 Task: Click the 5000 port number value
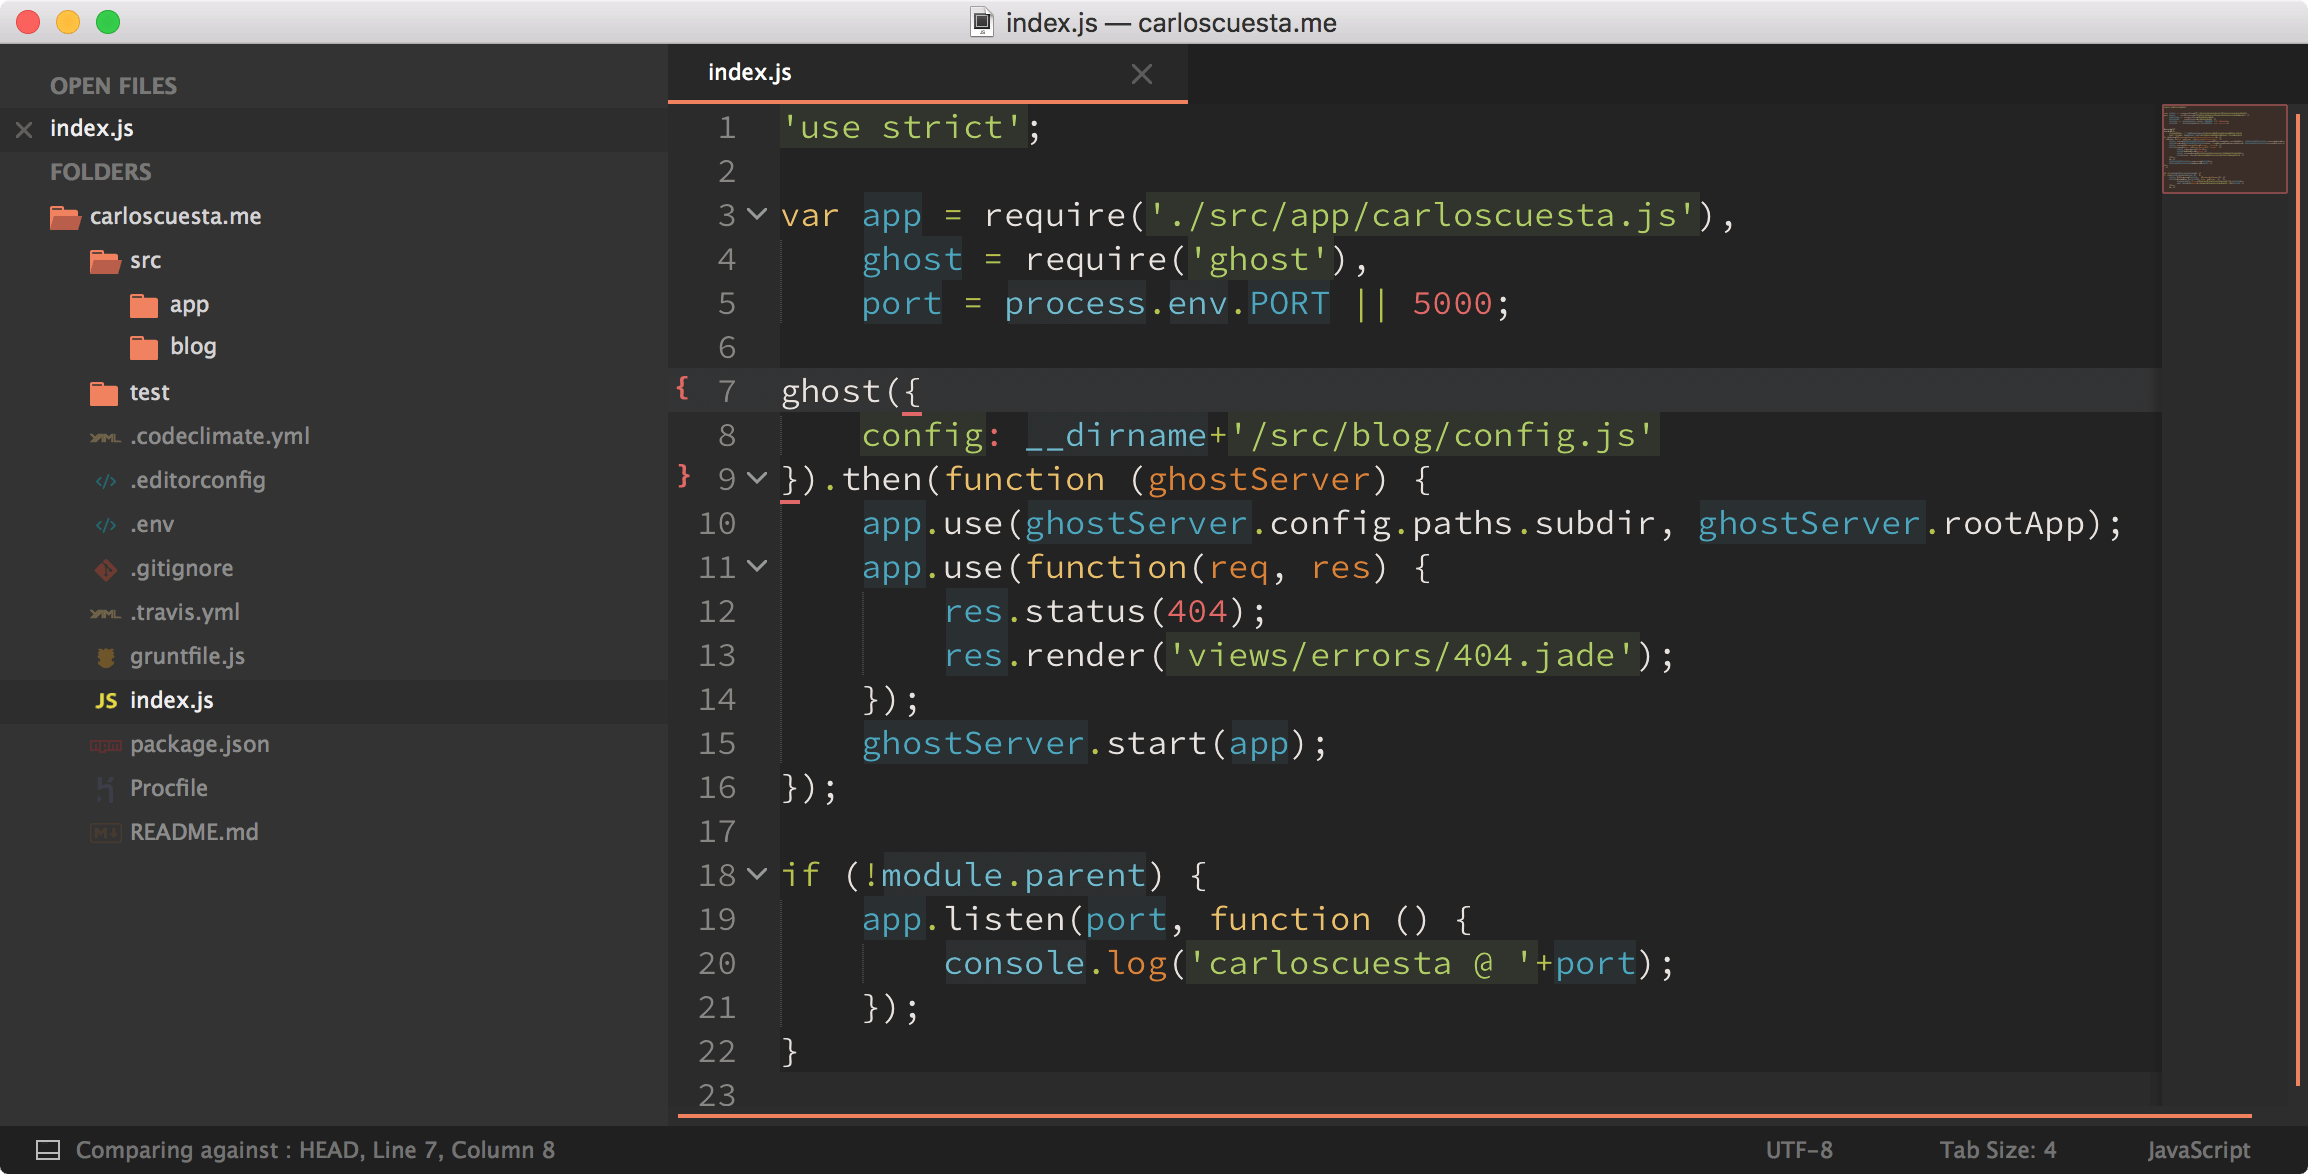tap(1452, 304)
